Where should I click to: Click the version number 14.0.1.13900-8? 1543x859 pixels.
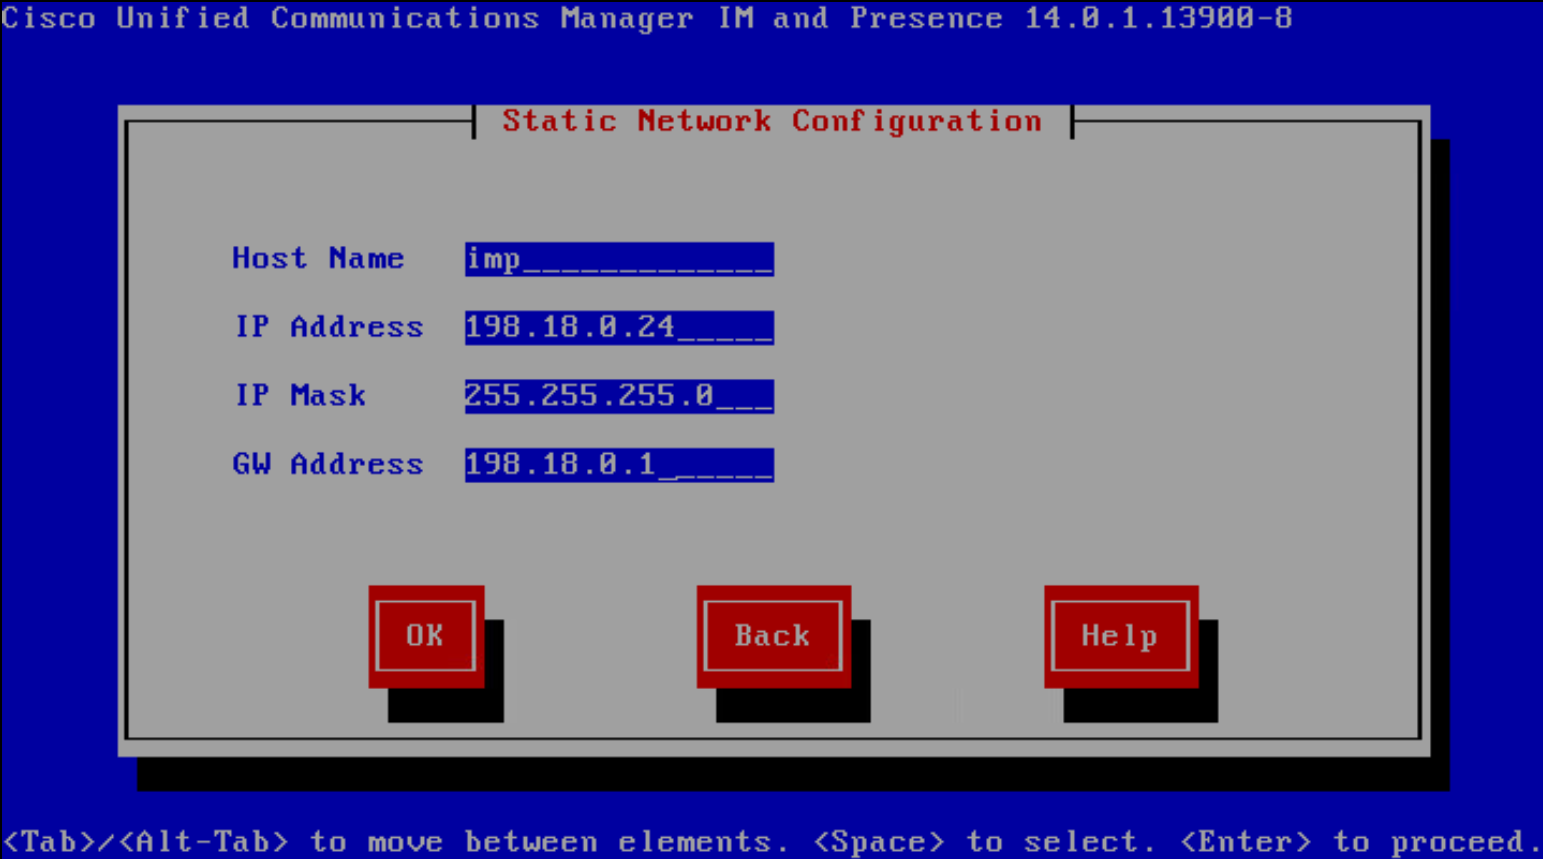(1158, 18)
